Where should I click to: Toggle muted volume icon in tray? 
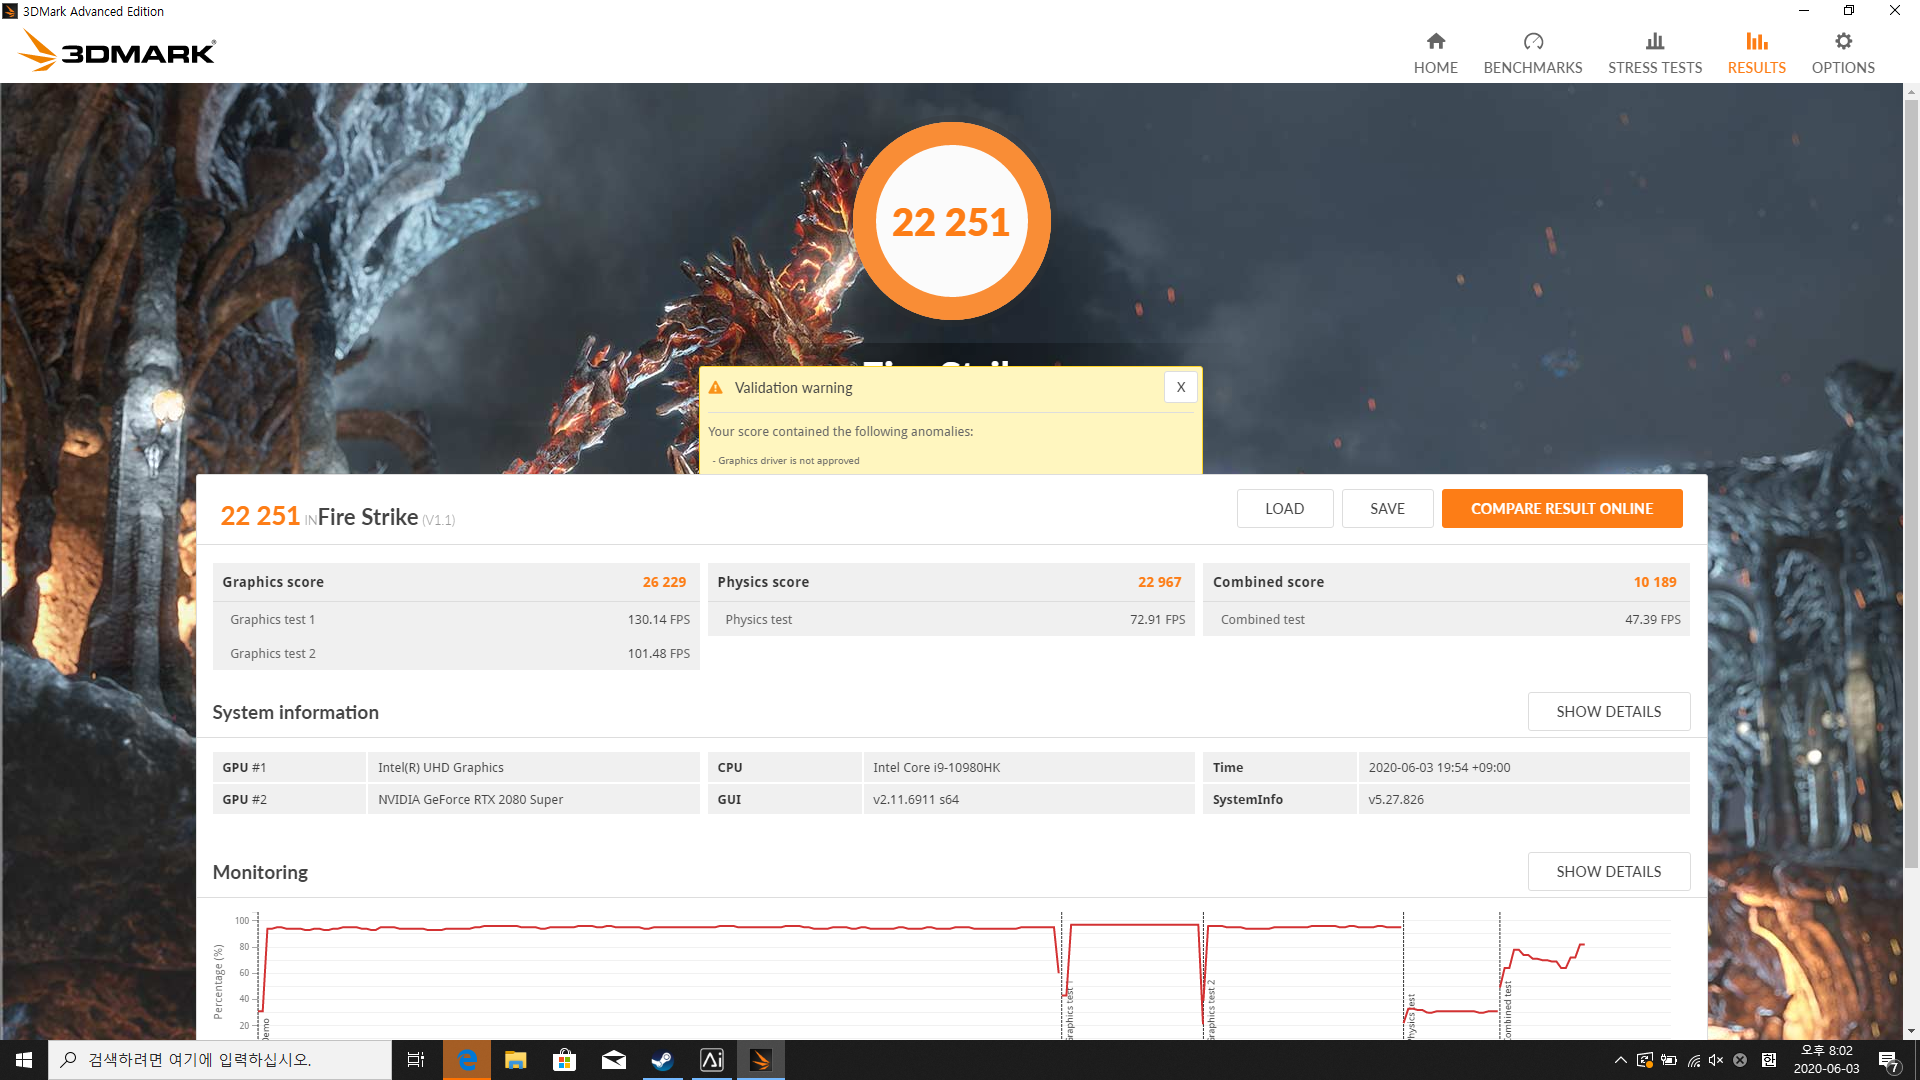click(x=1716, y=1060)
